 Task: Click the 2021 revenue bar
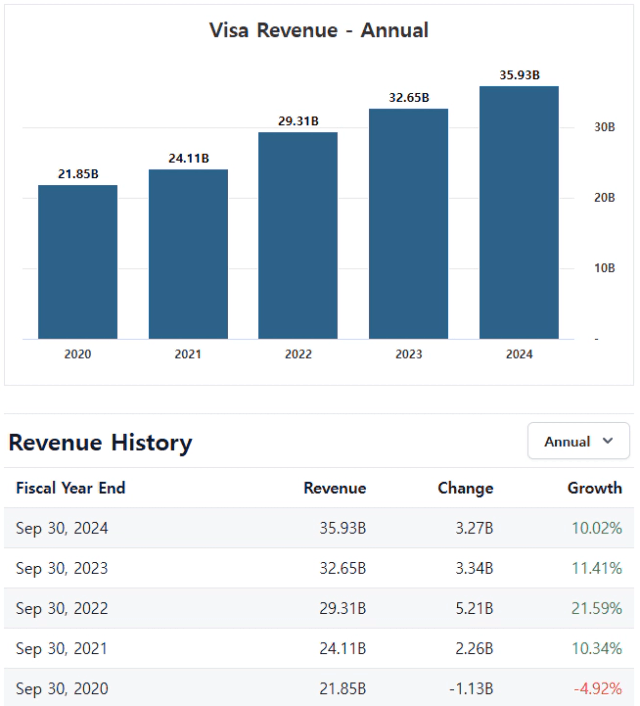click(188, 254)
